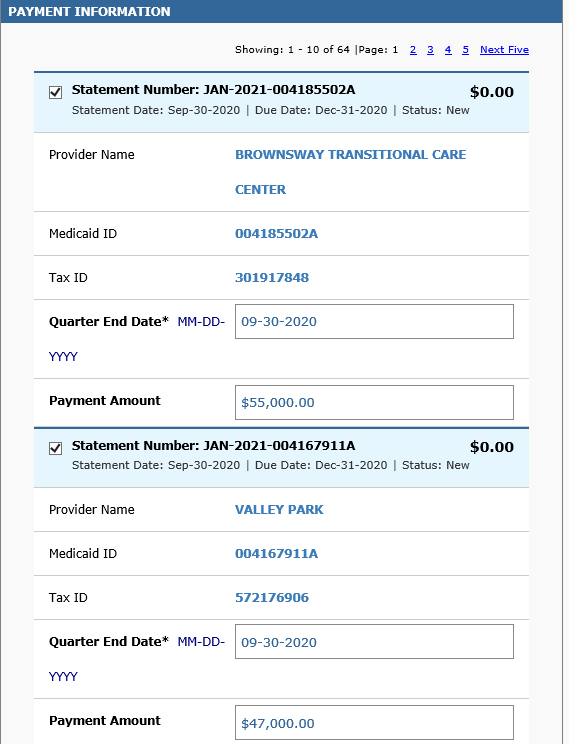Screen dimensions: 569x744
Task: Go to page 2 of results
Action: point(413,50)
